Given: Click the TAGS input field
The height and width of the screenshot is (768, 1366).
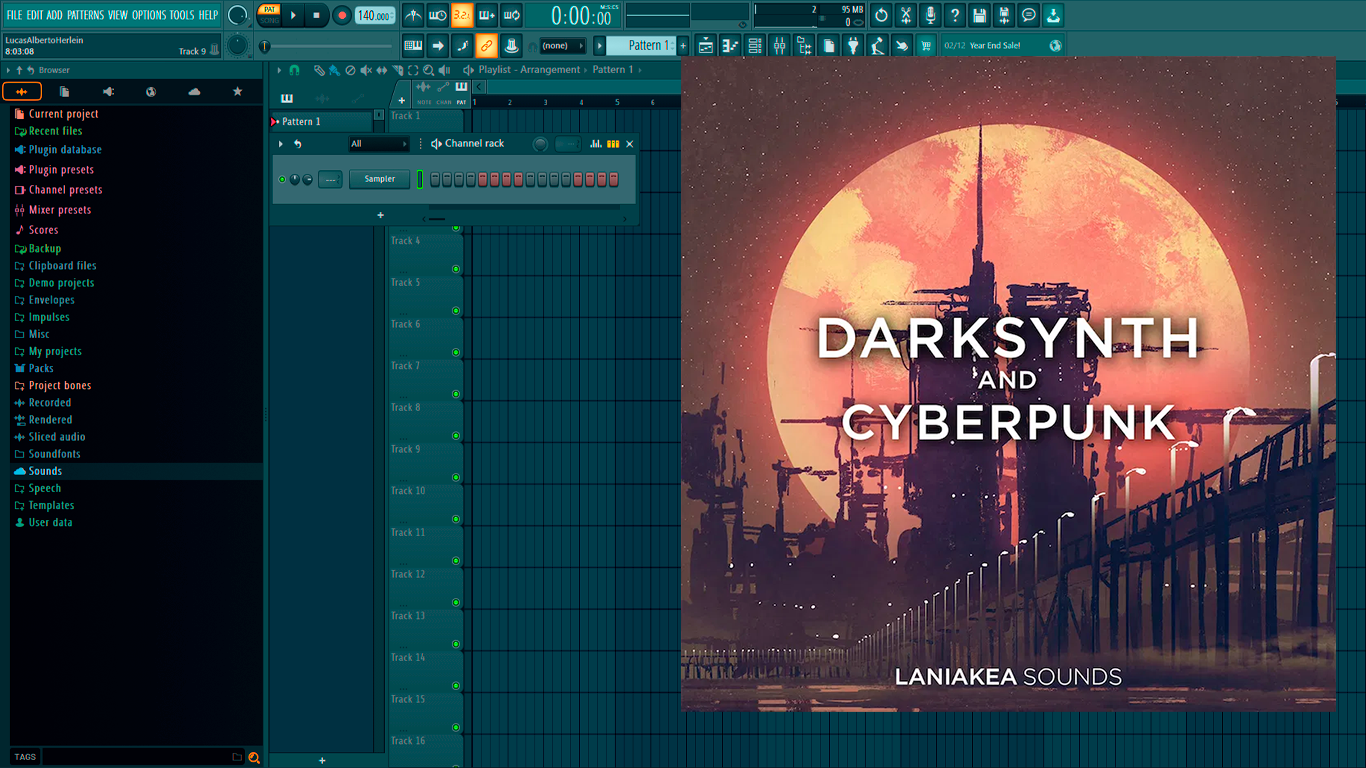Looking at the screenshot, I should click(x=142, y=757).
